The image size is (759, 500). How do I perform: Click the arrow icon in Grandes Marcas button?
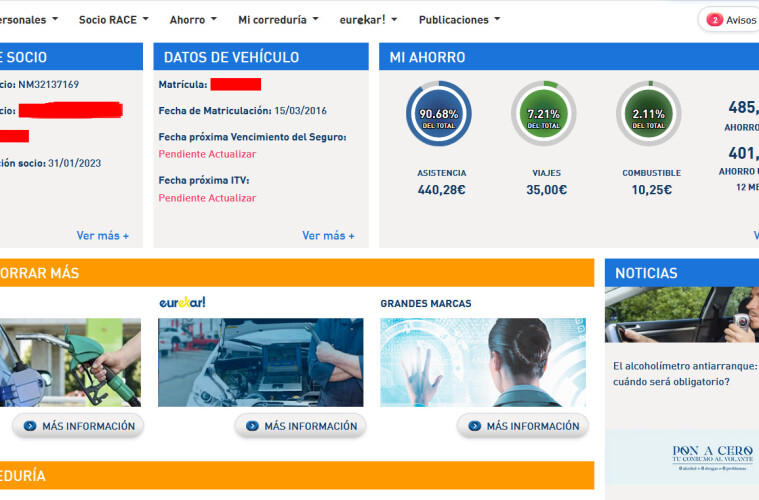click(x=474, y=426)
